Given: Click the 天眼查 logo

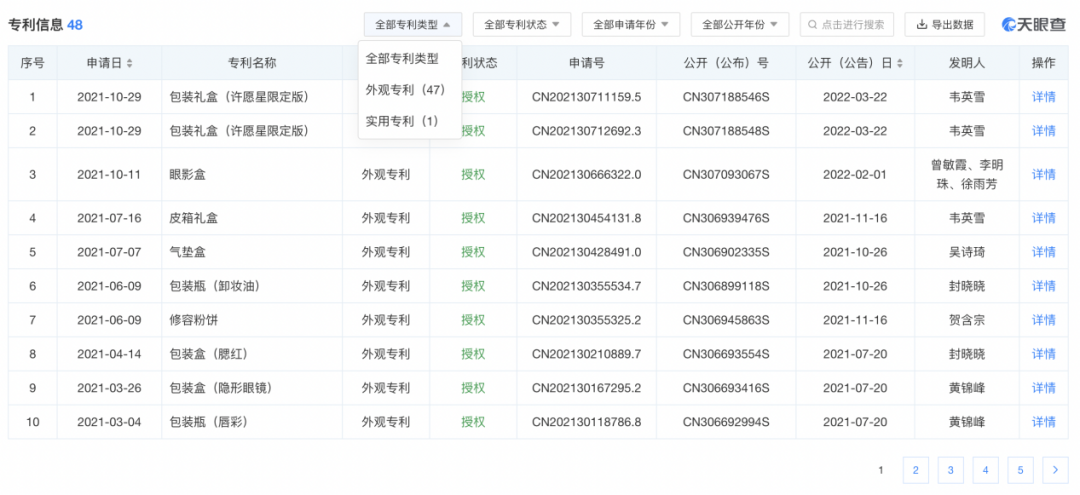Looking at the screenshot, I should 1034,25.
